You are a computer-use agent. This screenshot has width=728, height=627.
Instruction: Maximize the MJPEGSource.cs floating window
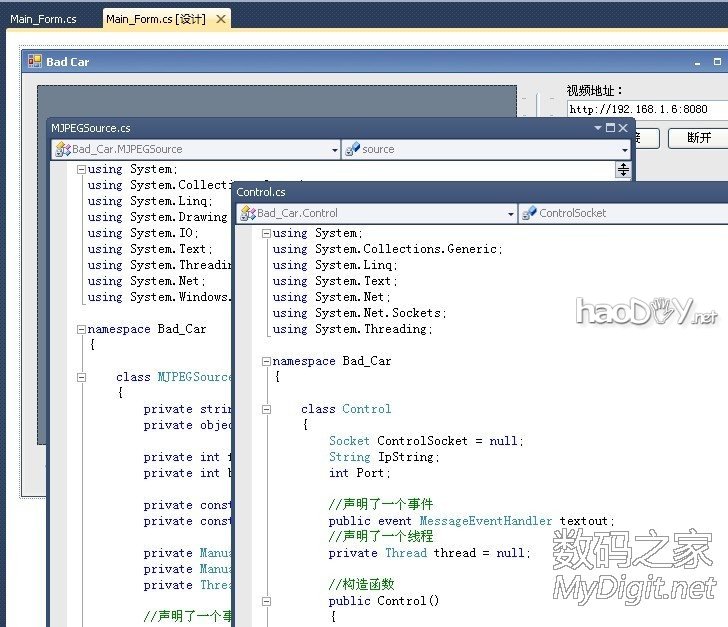(611, 128)
